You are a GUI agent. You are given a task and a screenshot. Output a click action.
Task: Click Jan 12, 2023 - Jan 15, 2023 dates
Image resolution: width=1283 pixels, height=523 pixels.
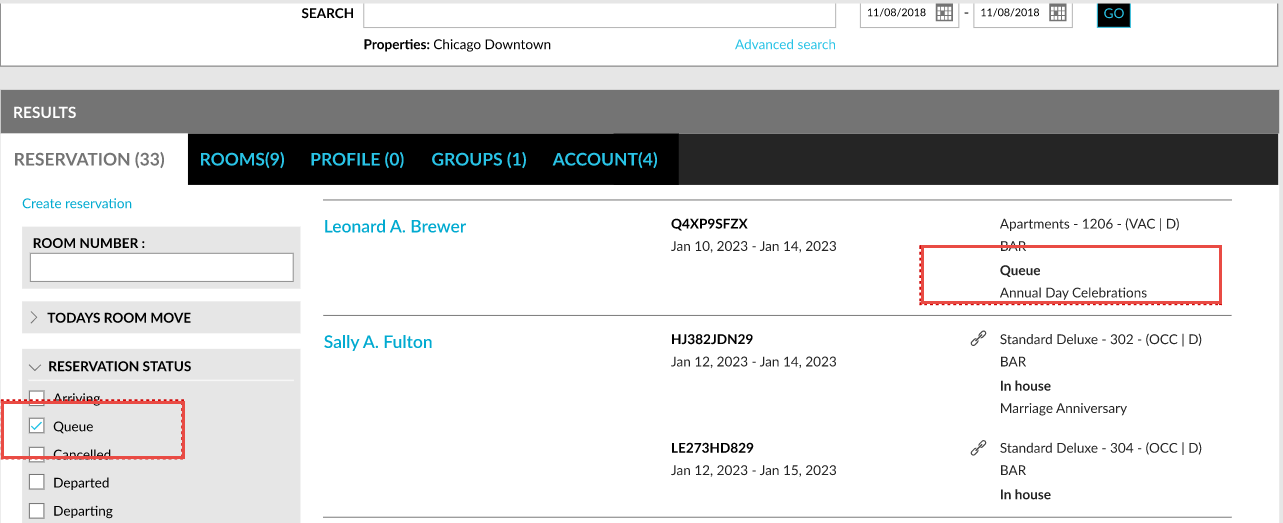[754, 470]
